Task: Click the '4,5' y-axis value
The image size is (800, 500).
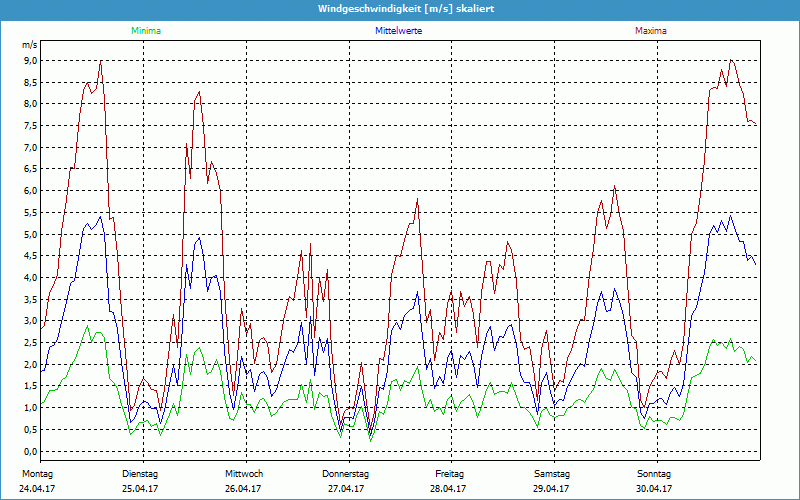Action: tap(31, 256)
